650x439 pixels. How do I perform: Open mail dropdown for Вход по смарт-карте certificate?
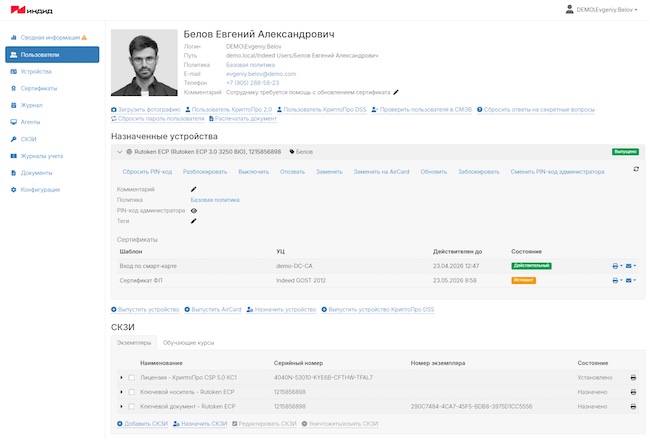pyautogui.click(x=631, y=266)
